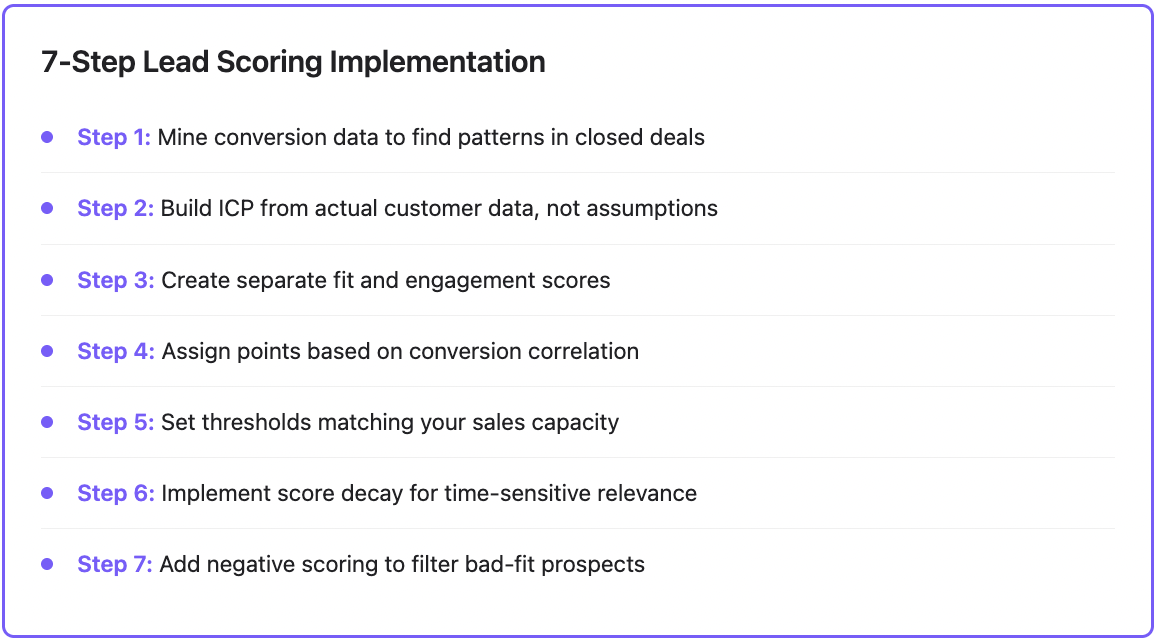The width and height of the screenshot is (1156, 640).
Task: Select the 'Step 4:' purple label
Action: point(116,351)
